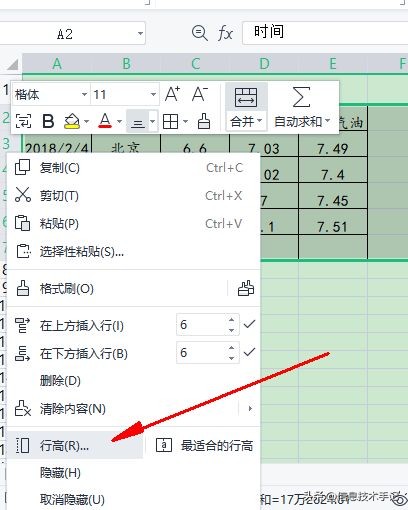Click the zoom magnifier icon beside fx

(x=200, y=33)
